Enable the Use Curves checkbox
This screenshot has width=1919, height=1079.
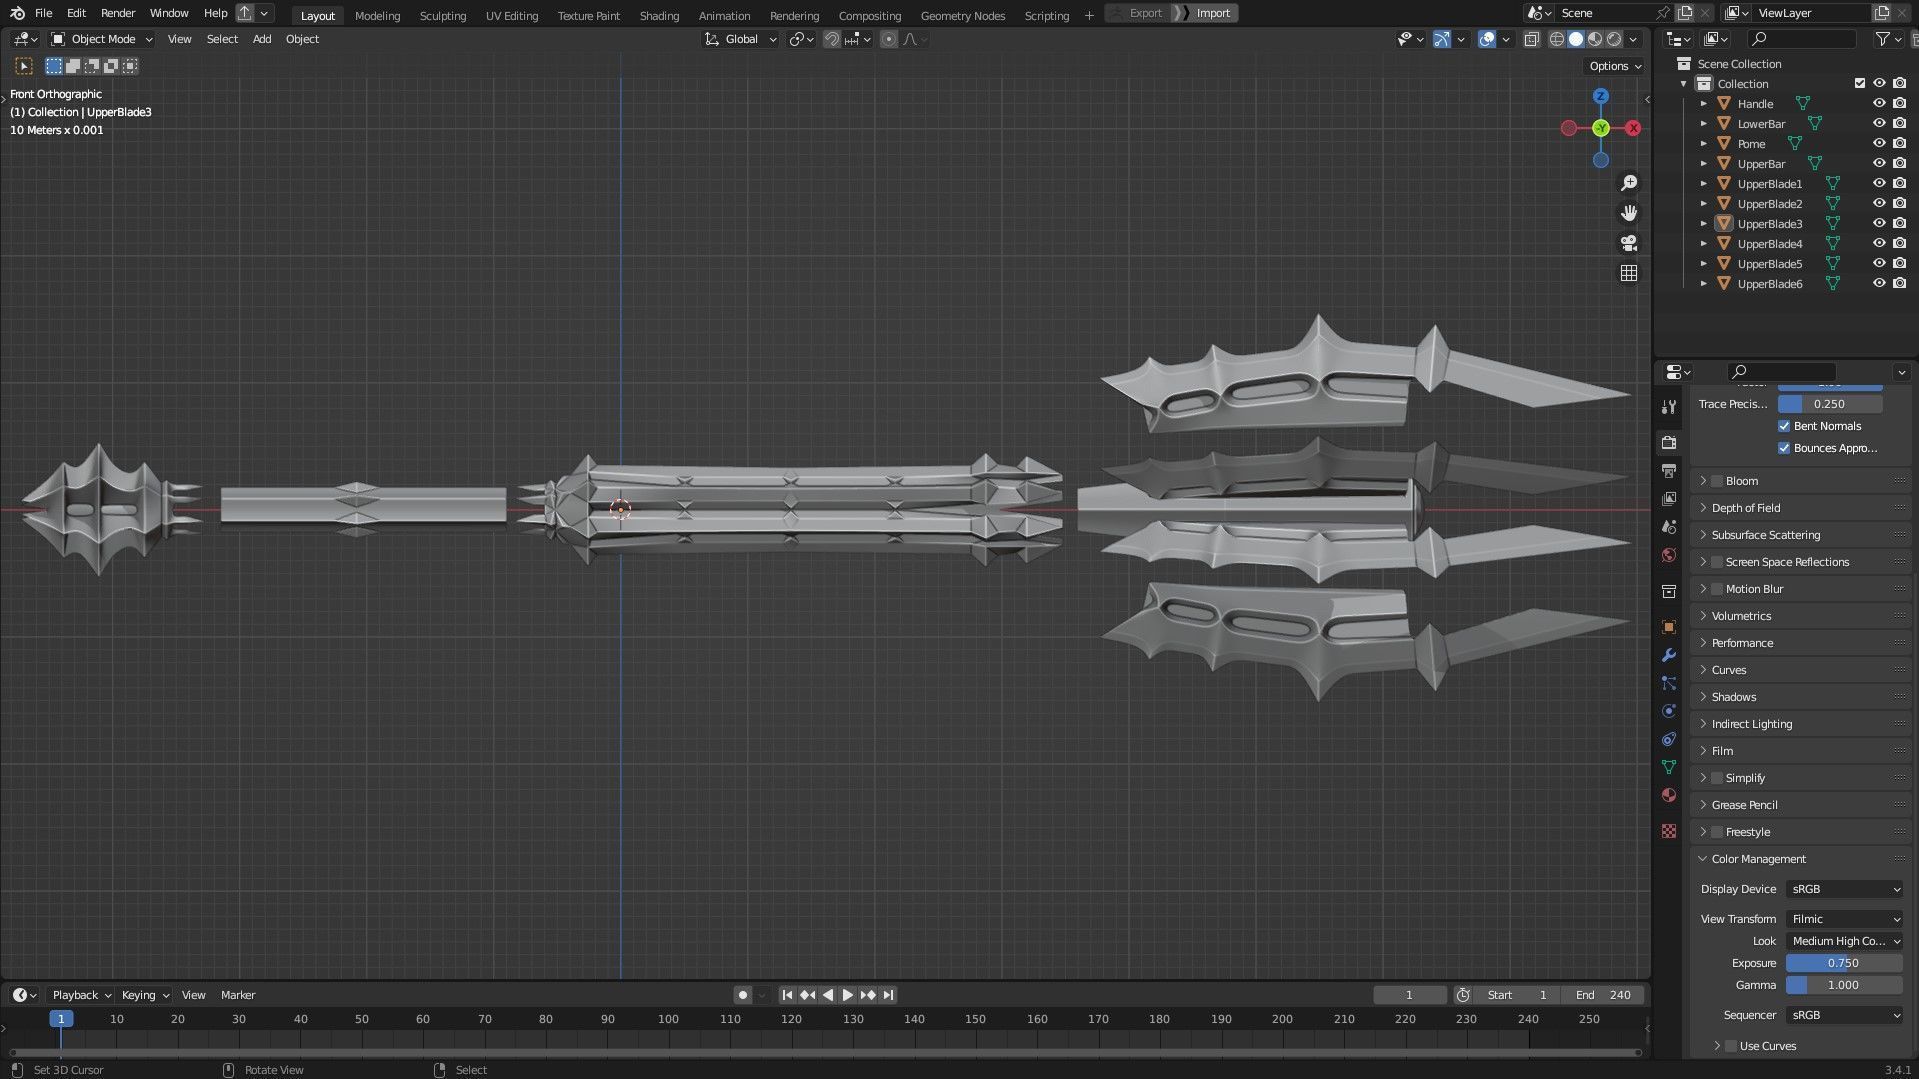click(1731, 1046)
